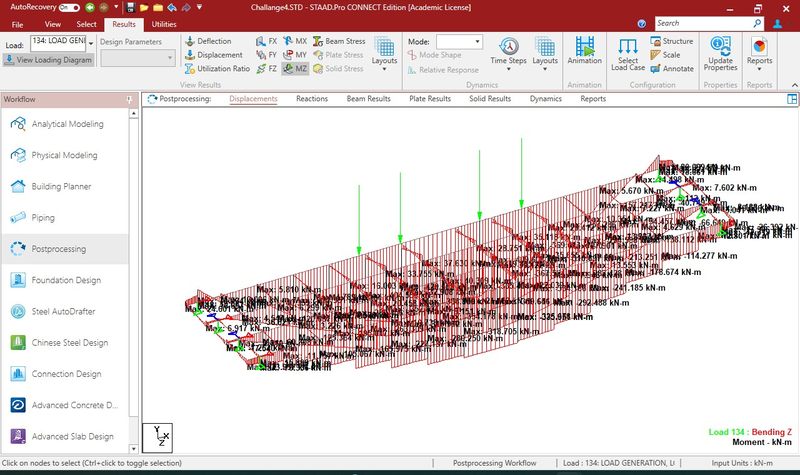Expand the Load case dropdown
Viewport: 800px width, 475px height.
point(89,42)
